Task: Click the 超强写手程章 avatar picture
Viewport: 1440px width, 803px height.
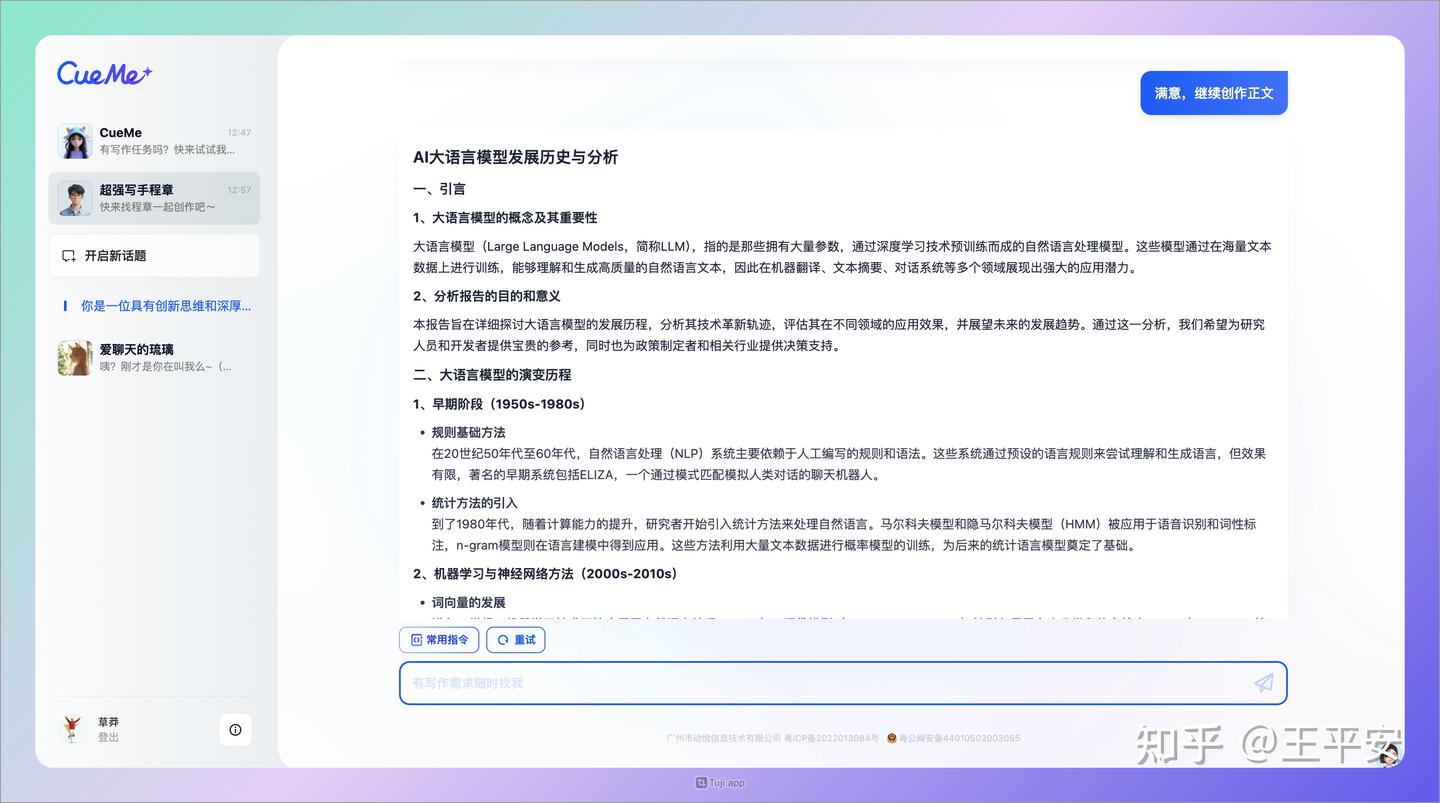Action: [x=74, y=198]
